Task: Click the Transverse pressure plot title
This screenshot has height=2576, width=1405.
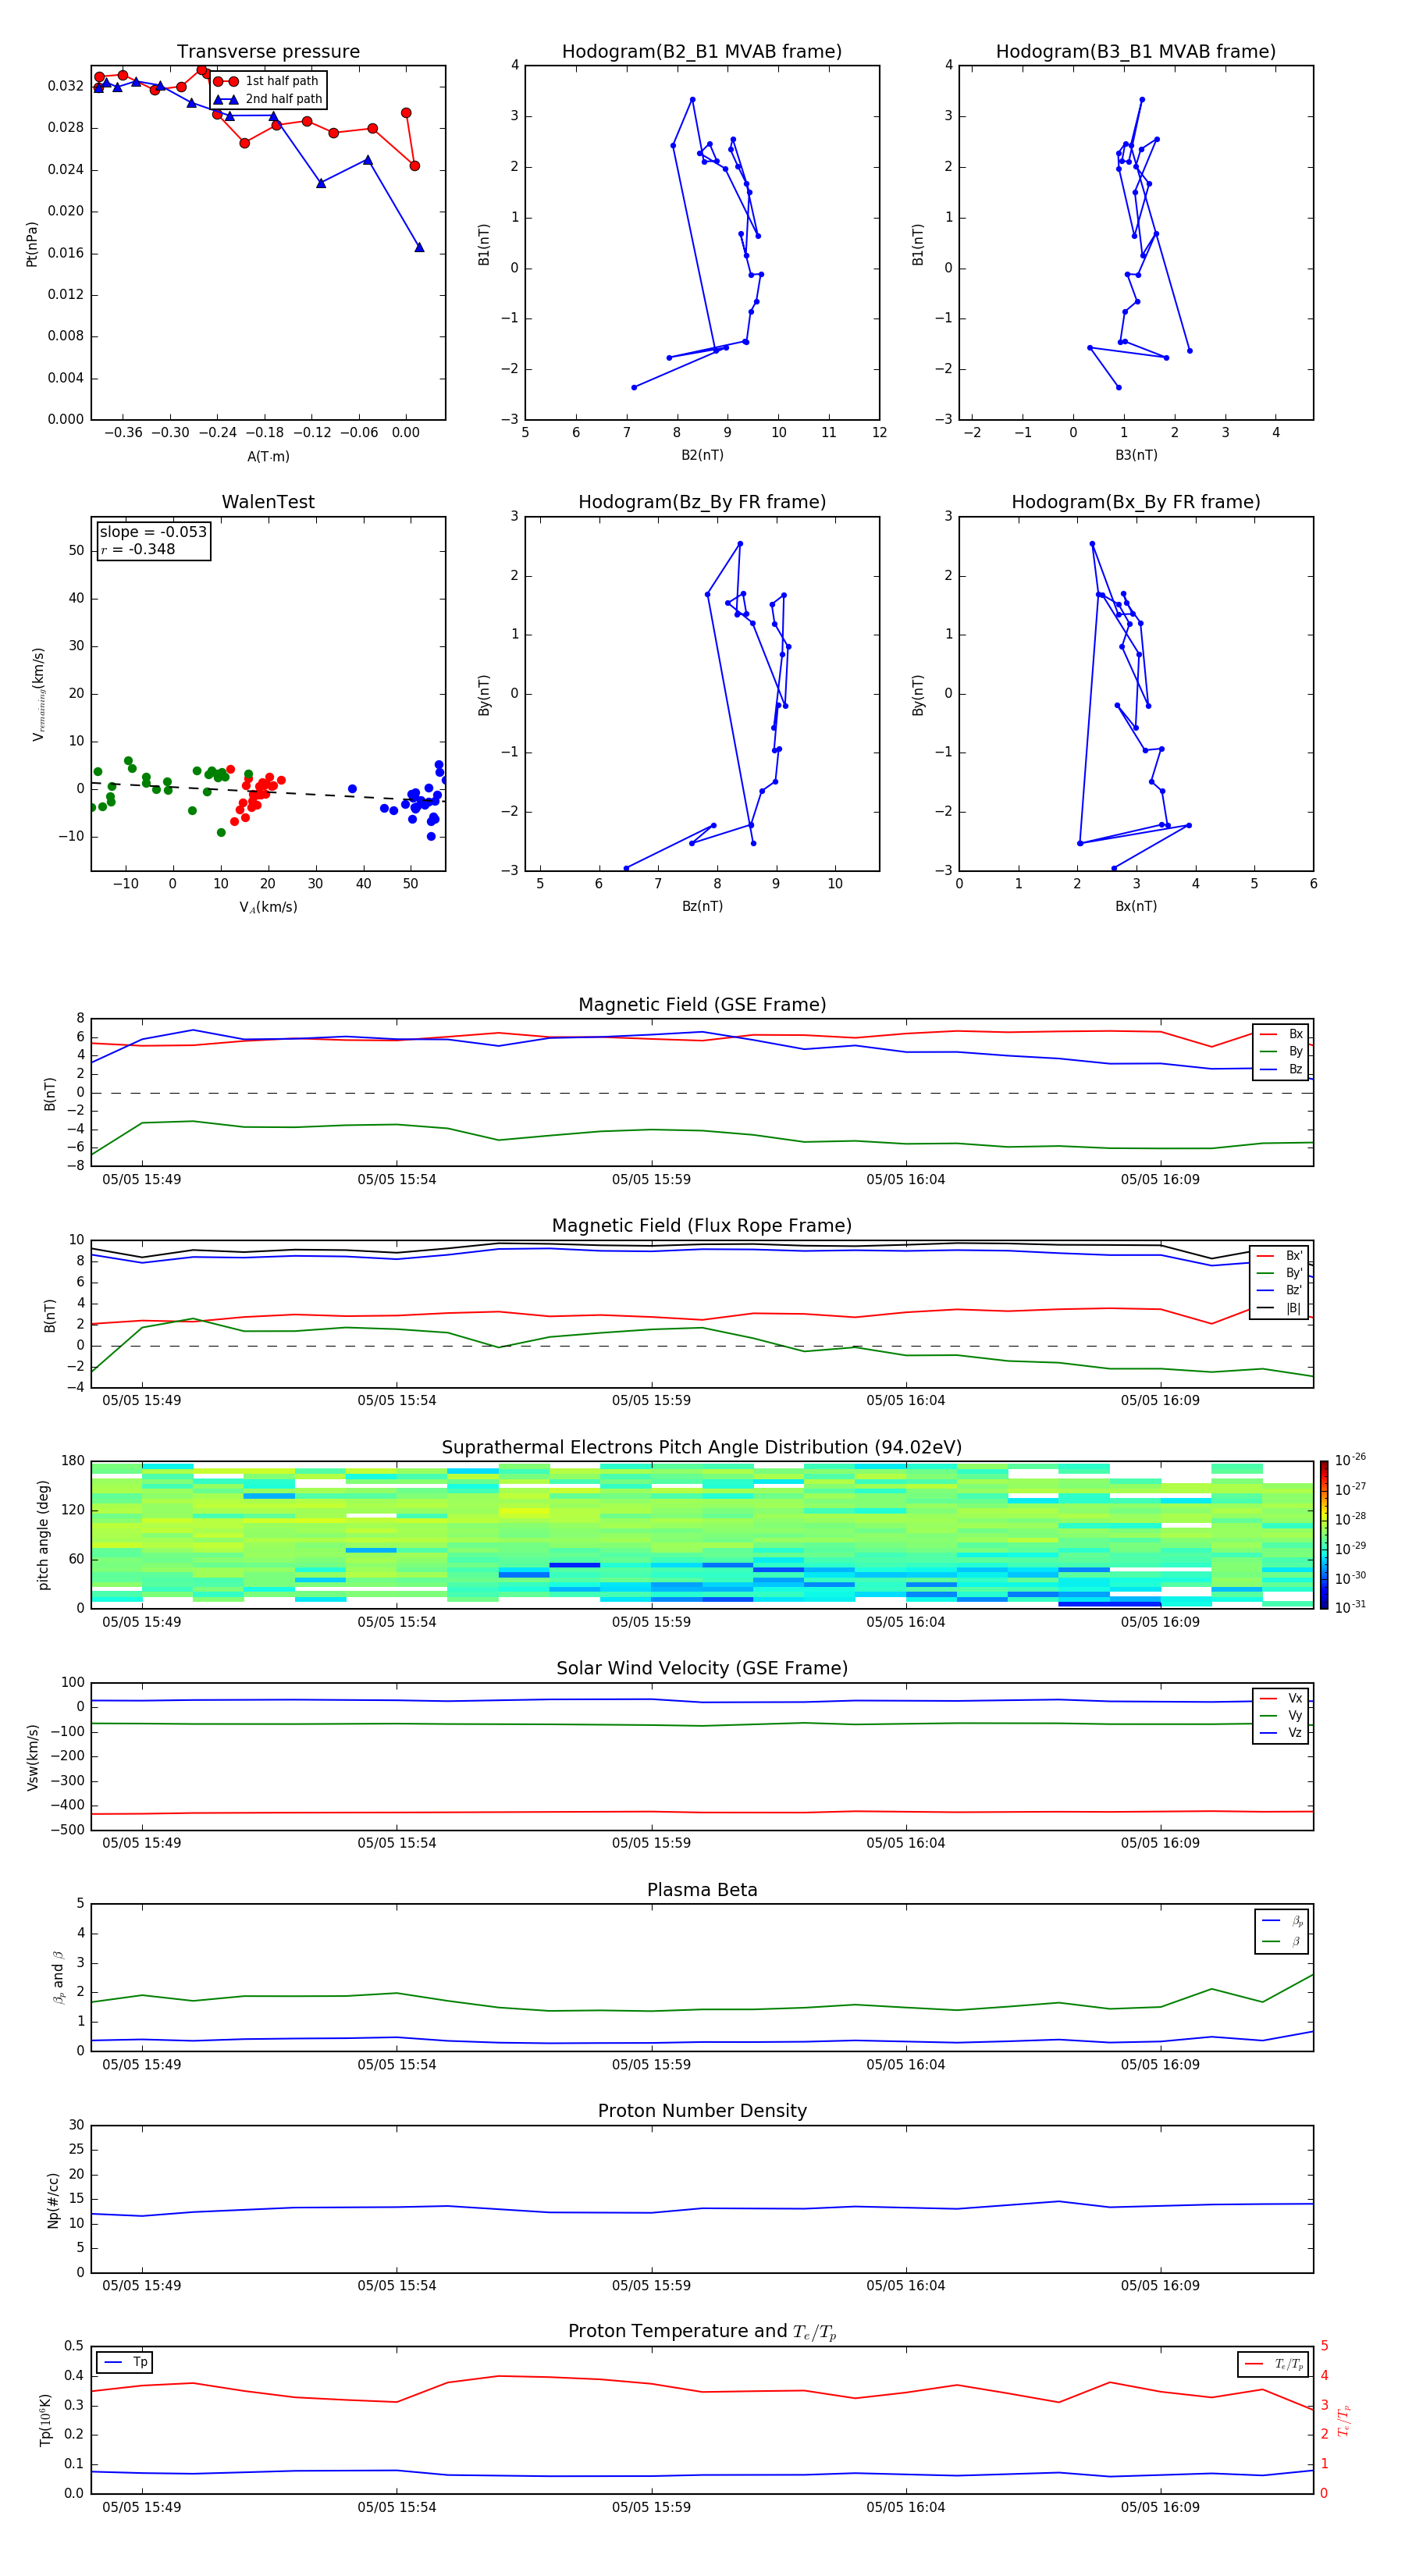Action: pyautogui.click(x=268, y=52)
